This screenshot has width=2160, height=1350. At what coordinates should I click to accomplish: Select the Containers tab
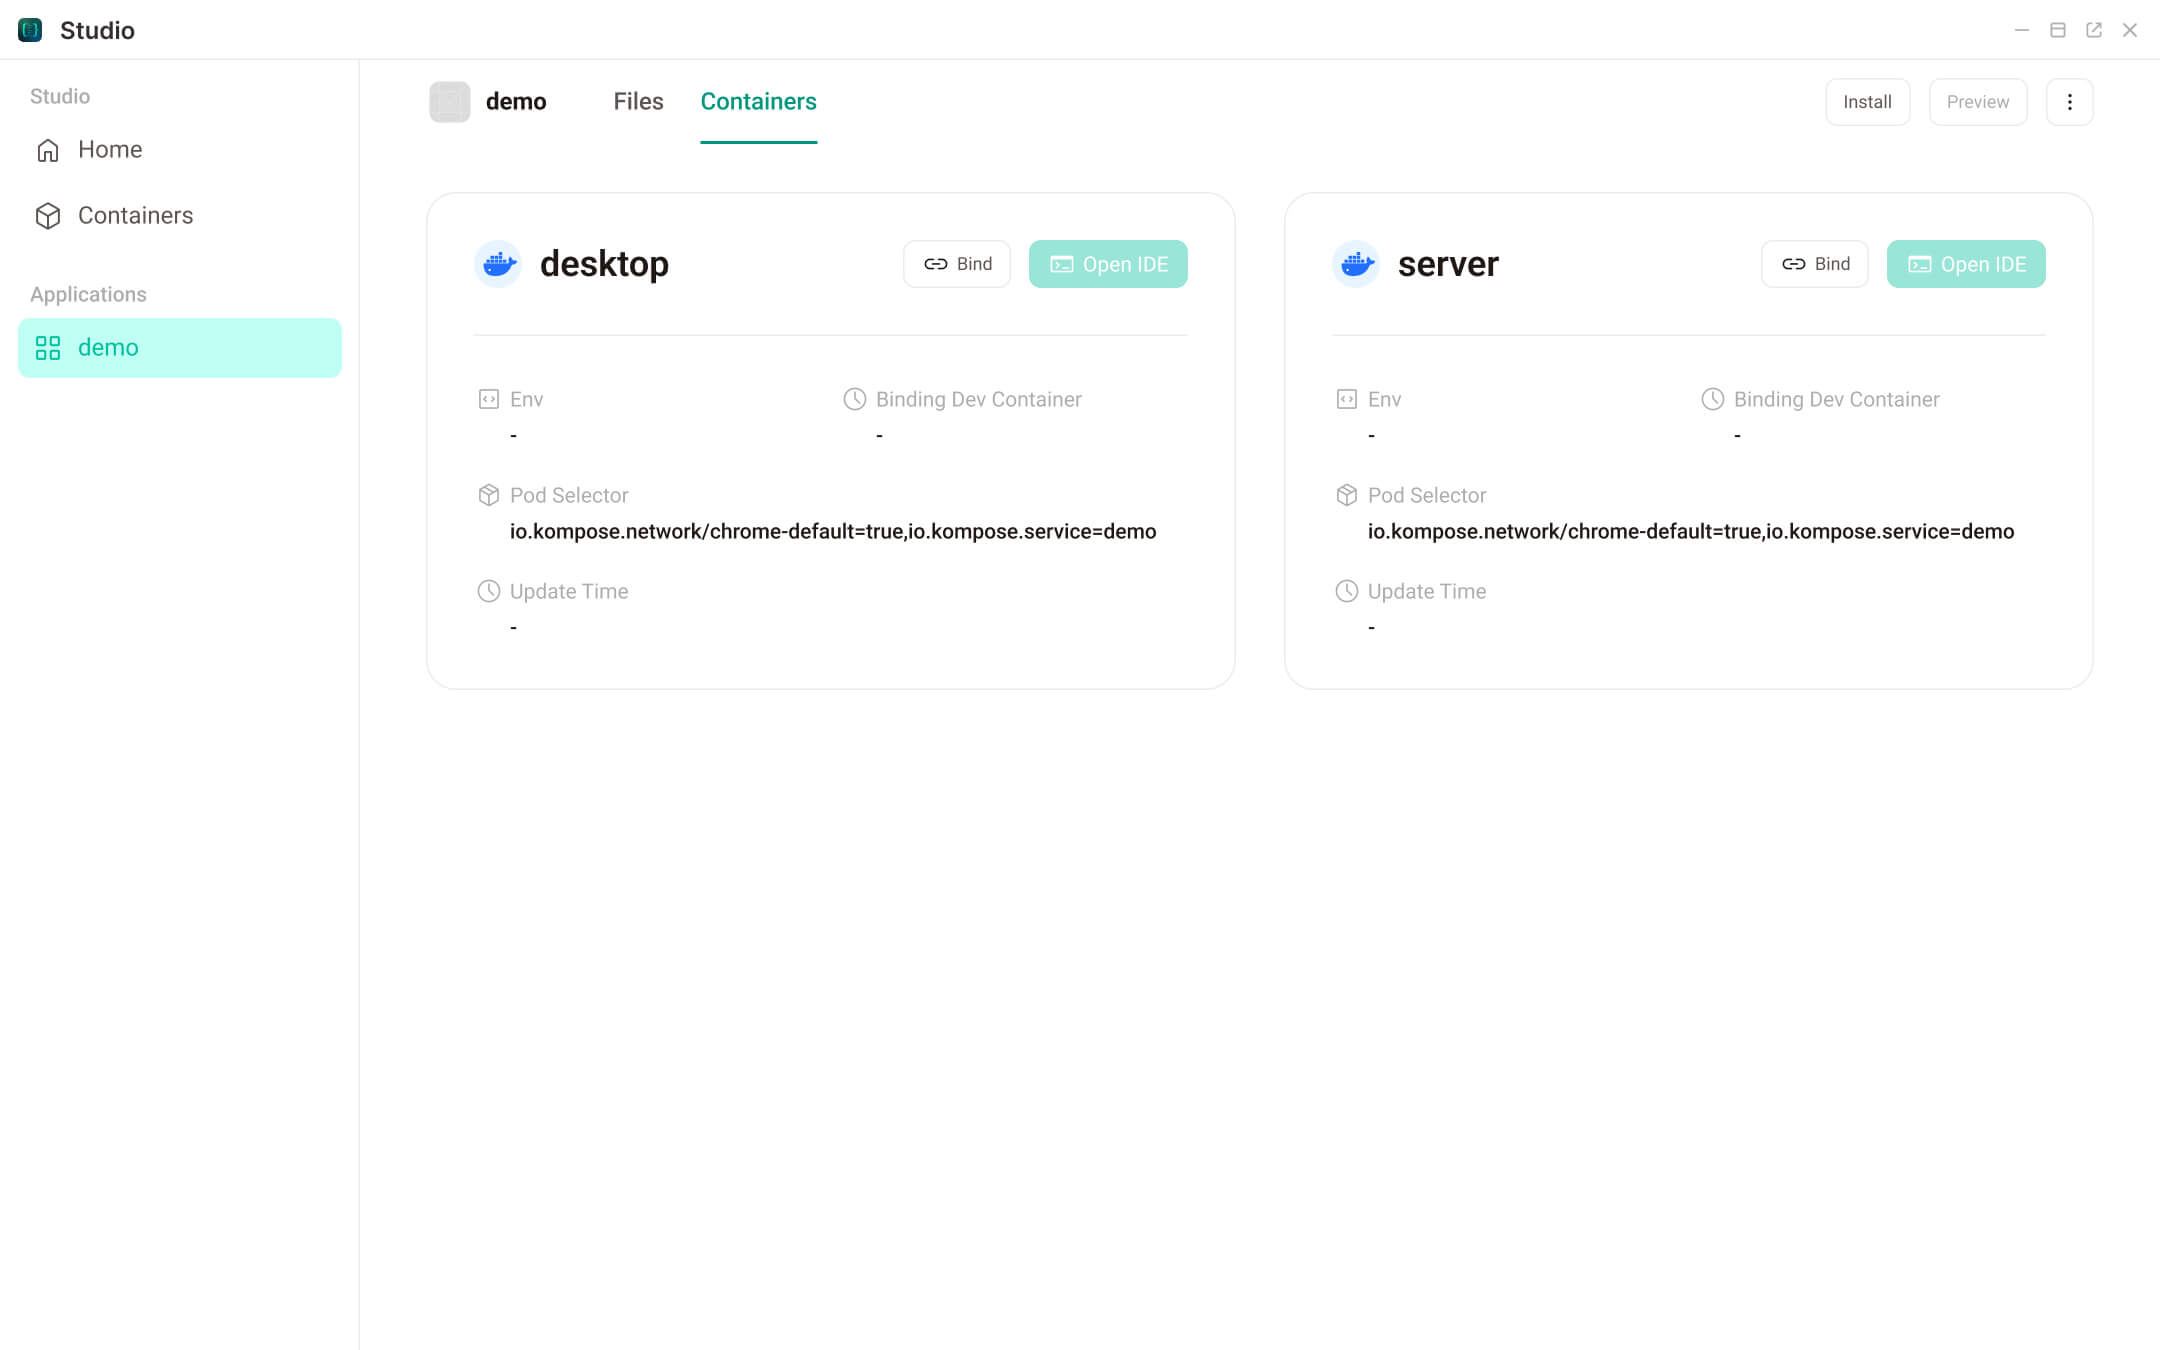click(758, 102)
